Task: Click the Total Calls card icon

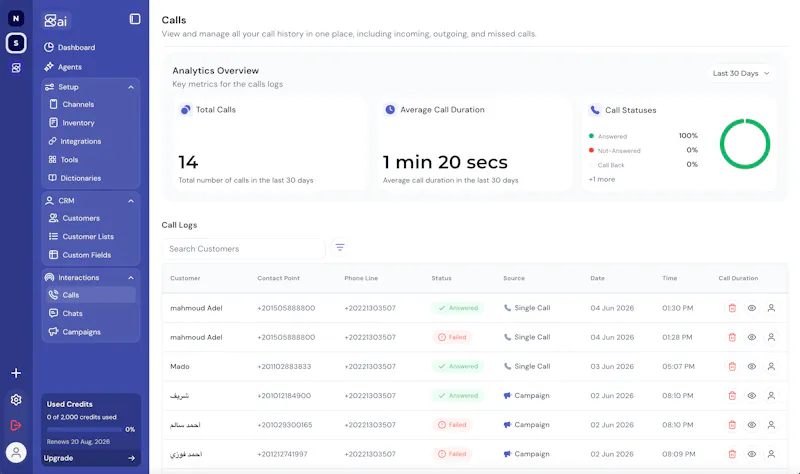Action: [x=186, y=109]
